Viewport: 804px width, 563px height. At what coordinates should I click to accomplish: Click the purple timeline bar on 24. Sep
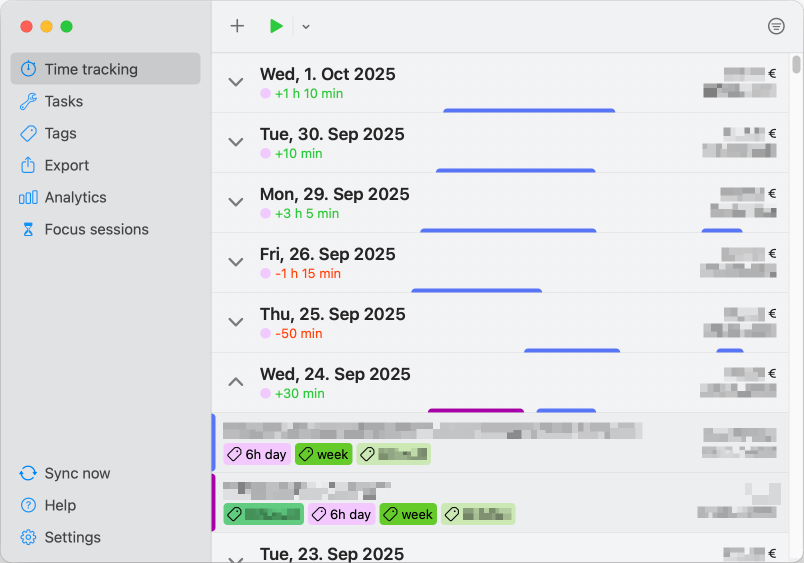click(476, 410)
